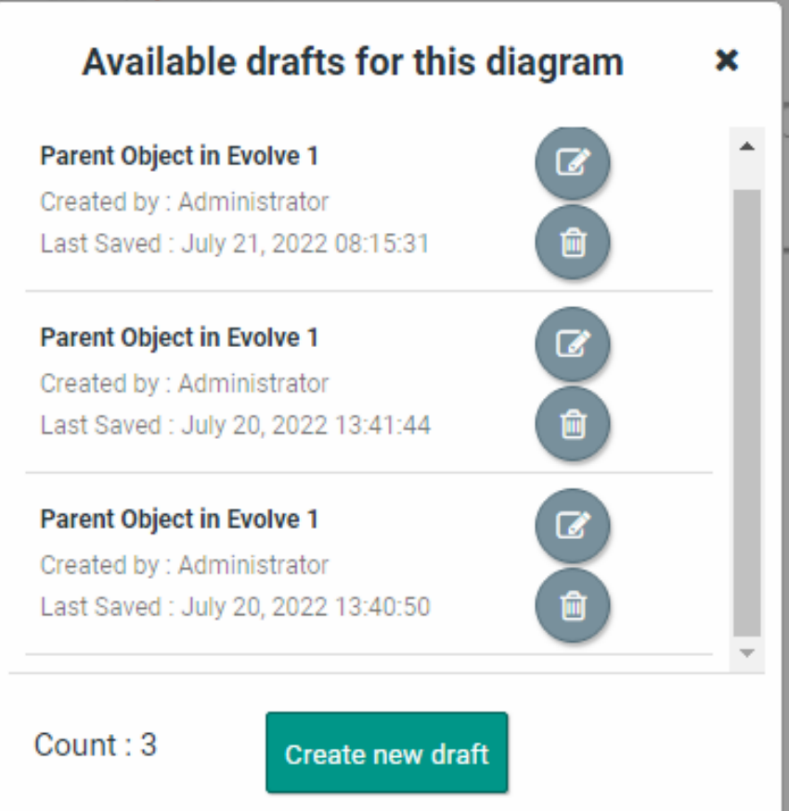Click 'Created by : Administrator' in the July 21 draft
Screen dimensions: 789x811
click(x=184, y=202)
